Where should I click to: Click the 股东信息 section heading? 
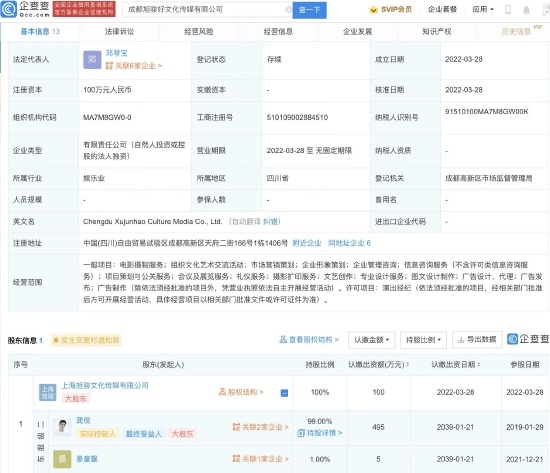click(x=22, y=340)
